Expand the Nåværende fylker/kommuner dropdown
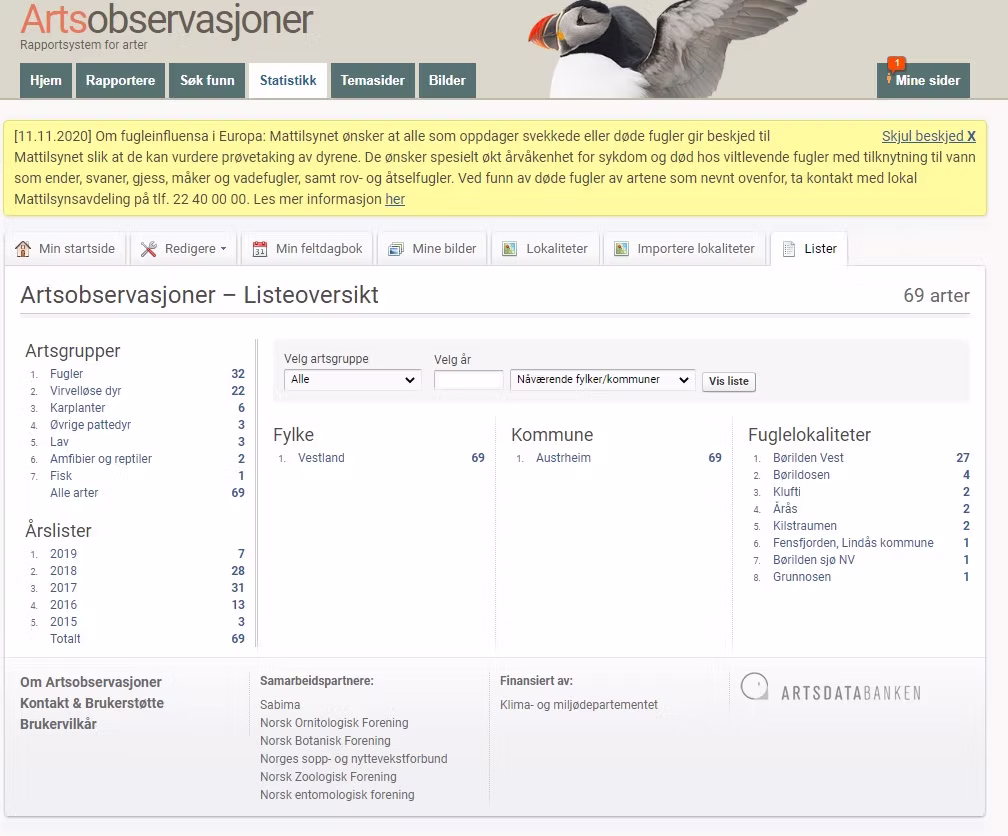The height and width of the screenshot is (836, 1008). click(x=602, y=380)
